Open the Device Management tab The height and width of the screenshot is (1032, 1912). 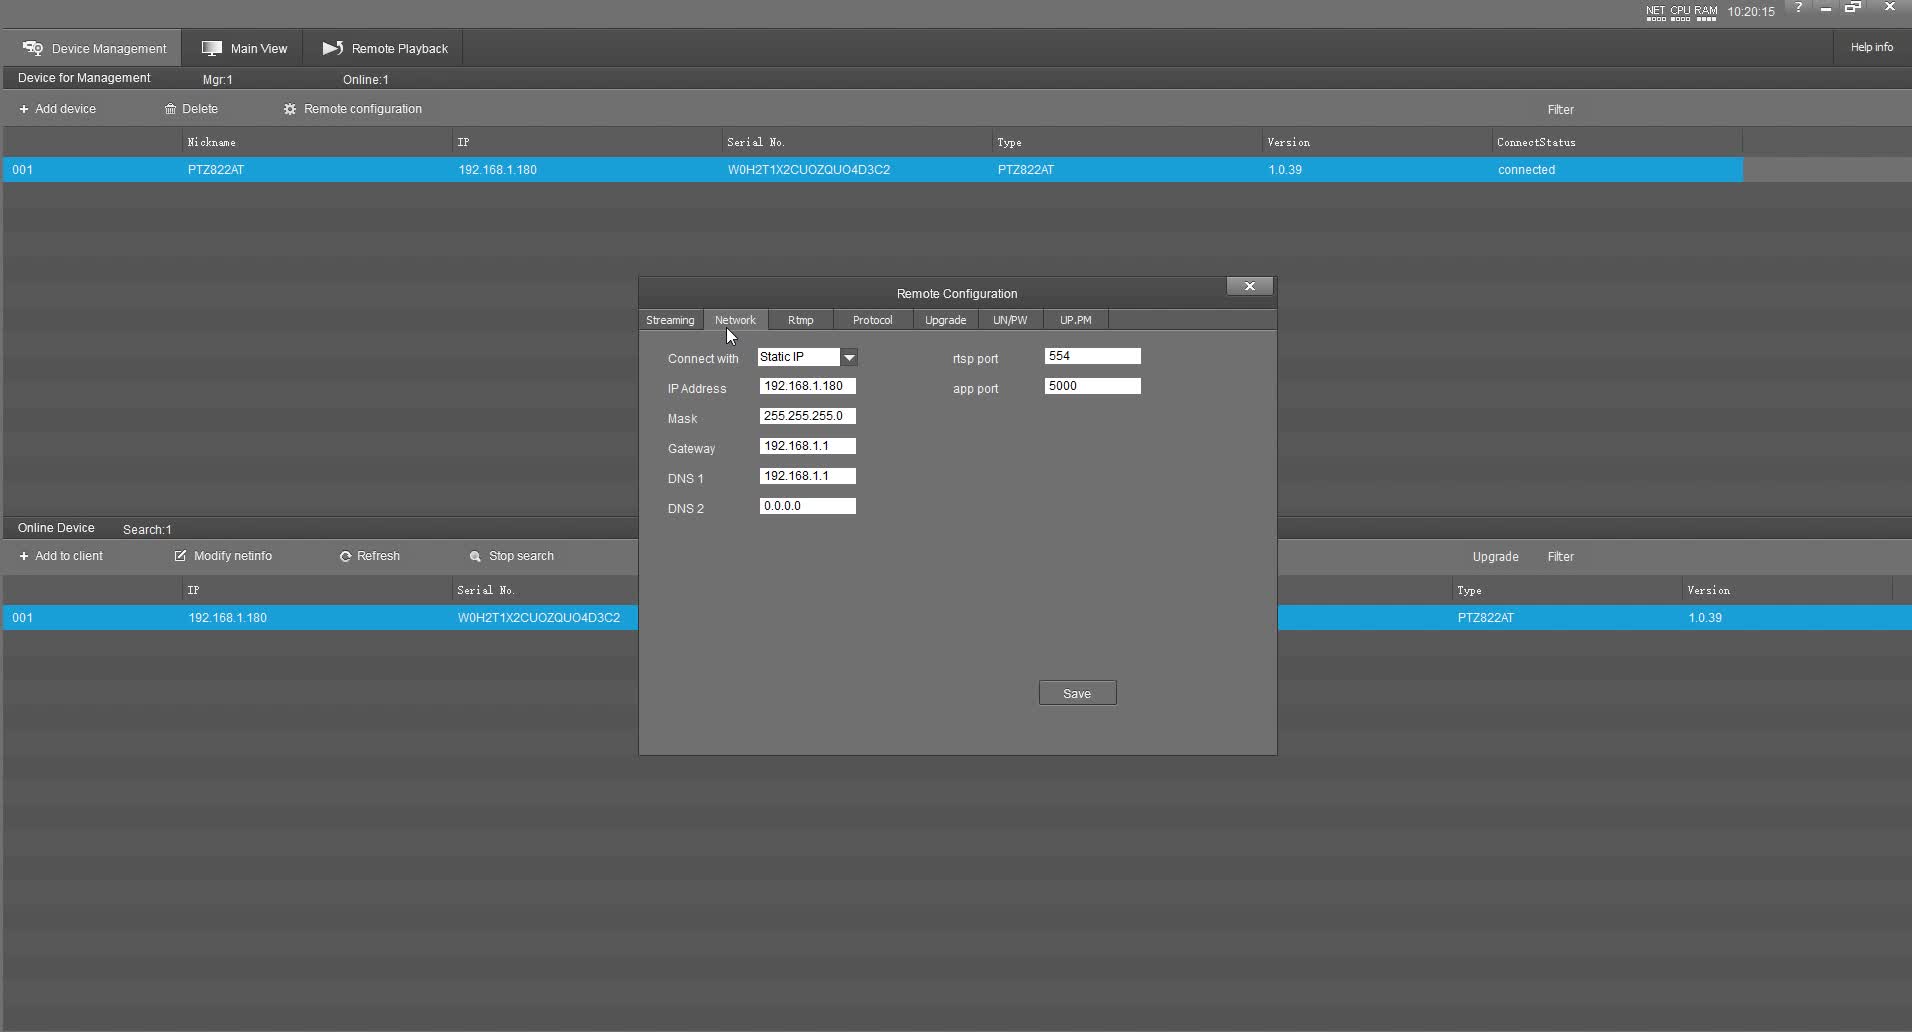(92, 48)
